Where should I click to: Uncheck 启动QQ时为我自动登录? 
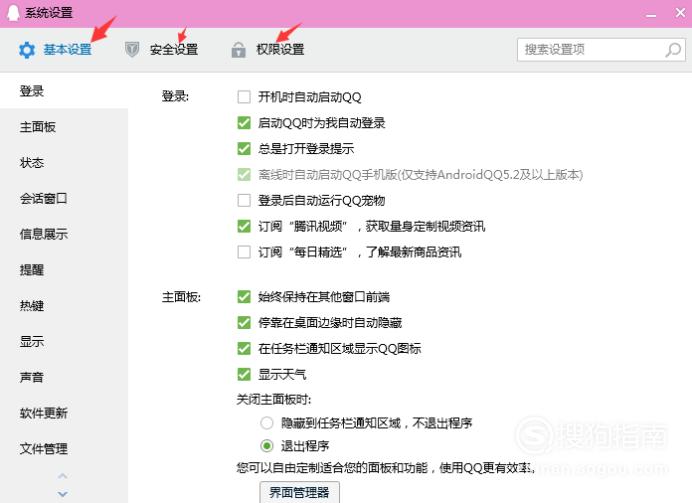[244, 123]
